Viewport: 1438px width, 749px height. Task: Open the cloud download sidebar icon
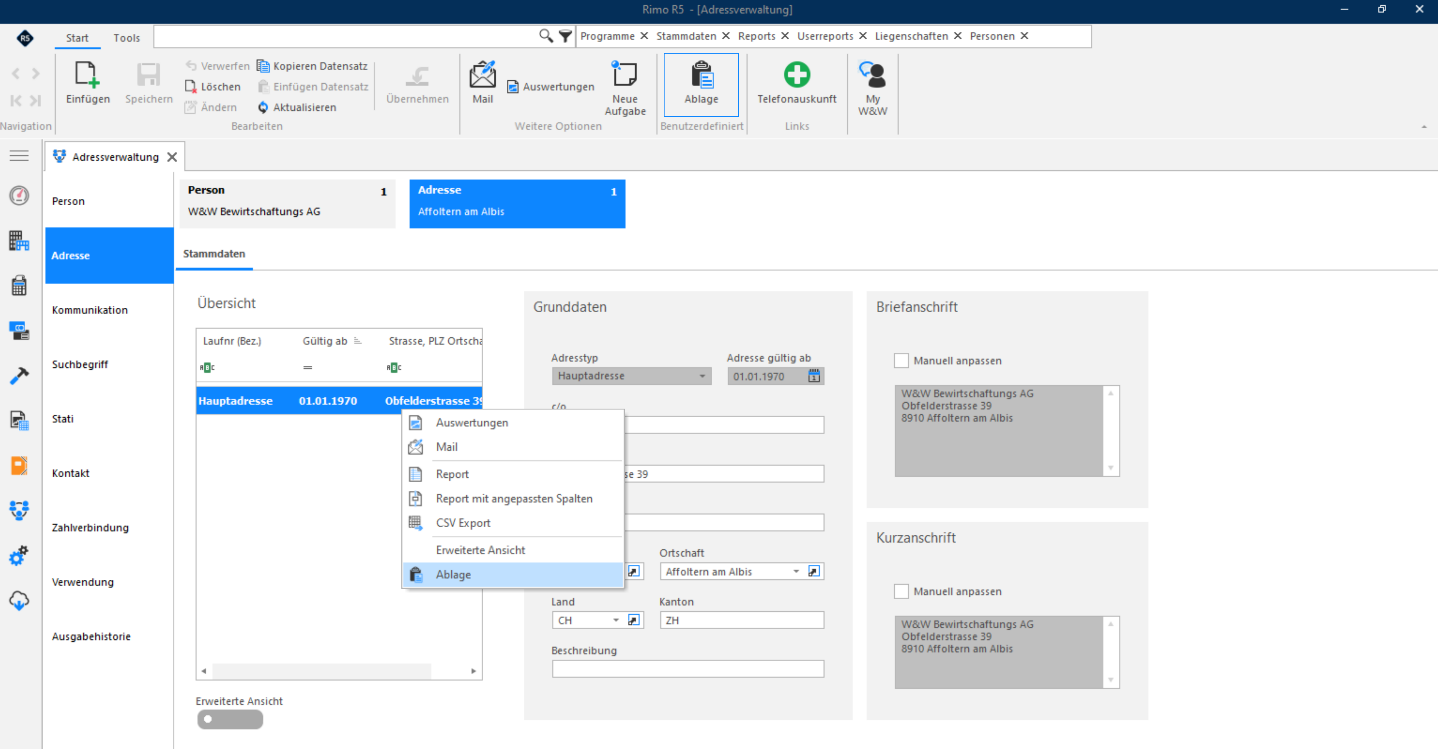tap(19, 601)
